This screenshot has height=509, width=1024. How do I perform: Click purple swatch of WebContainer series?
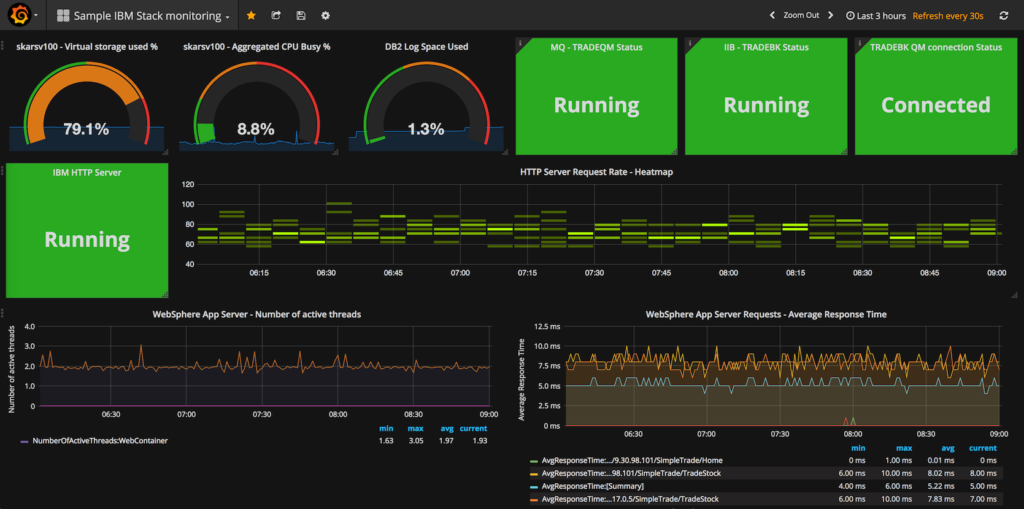24,442
